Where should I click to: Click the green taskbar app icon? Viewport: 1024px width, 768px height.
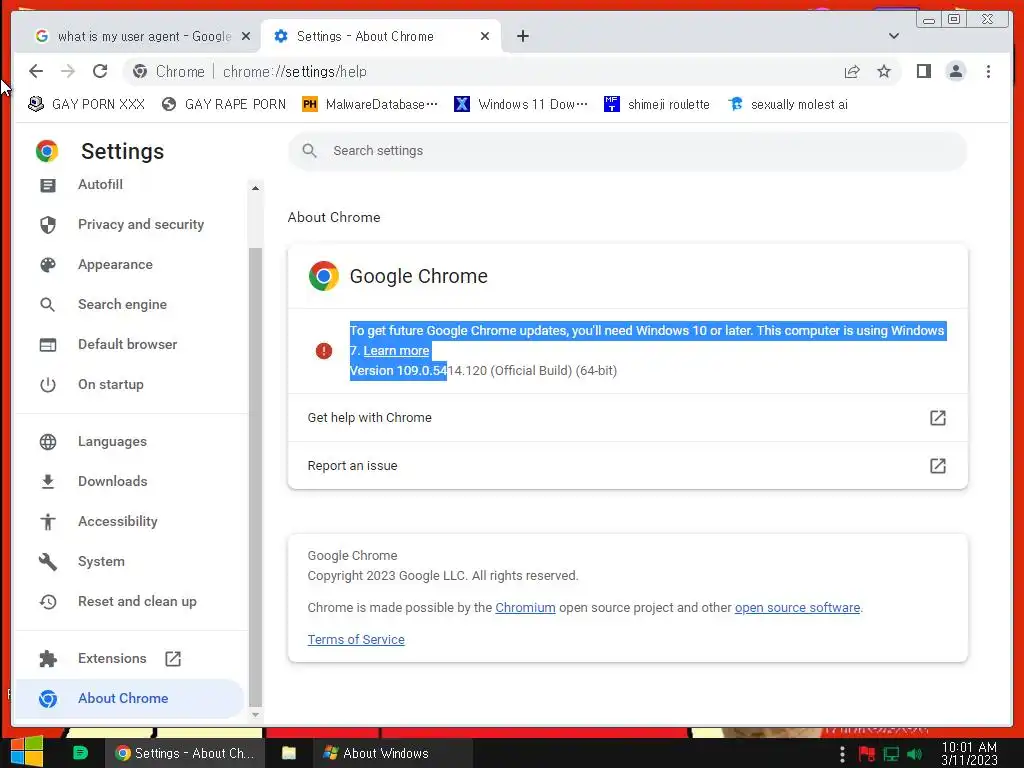(x=80, y=753)
